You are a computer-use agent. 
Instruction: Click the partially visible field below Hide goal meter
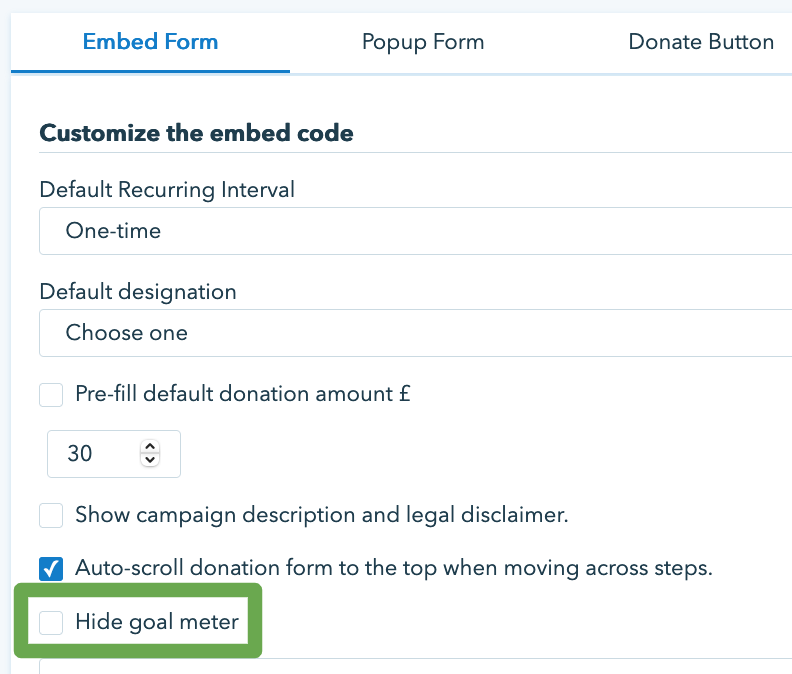[x=415, y=666]
